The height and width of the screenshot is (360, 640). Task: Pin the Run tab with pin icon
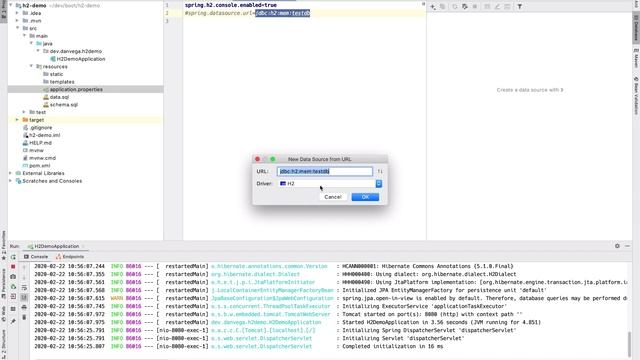(x=13, y=321)
